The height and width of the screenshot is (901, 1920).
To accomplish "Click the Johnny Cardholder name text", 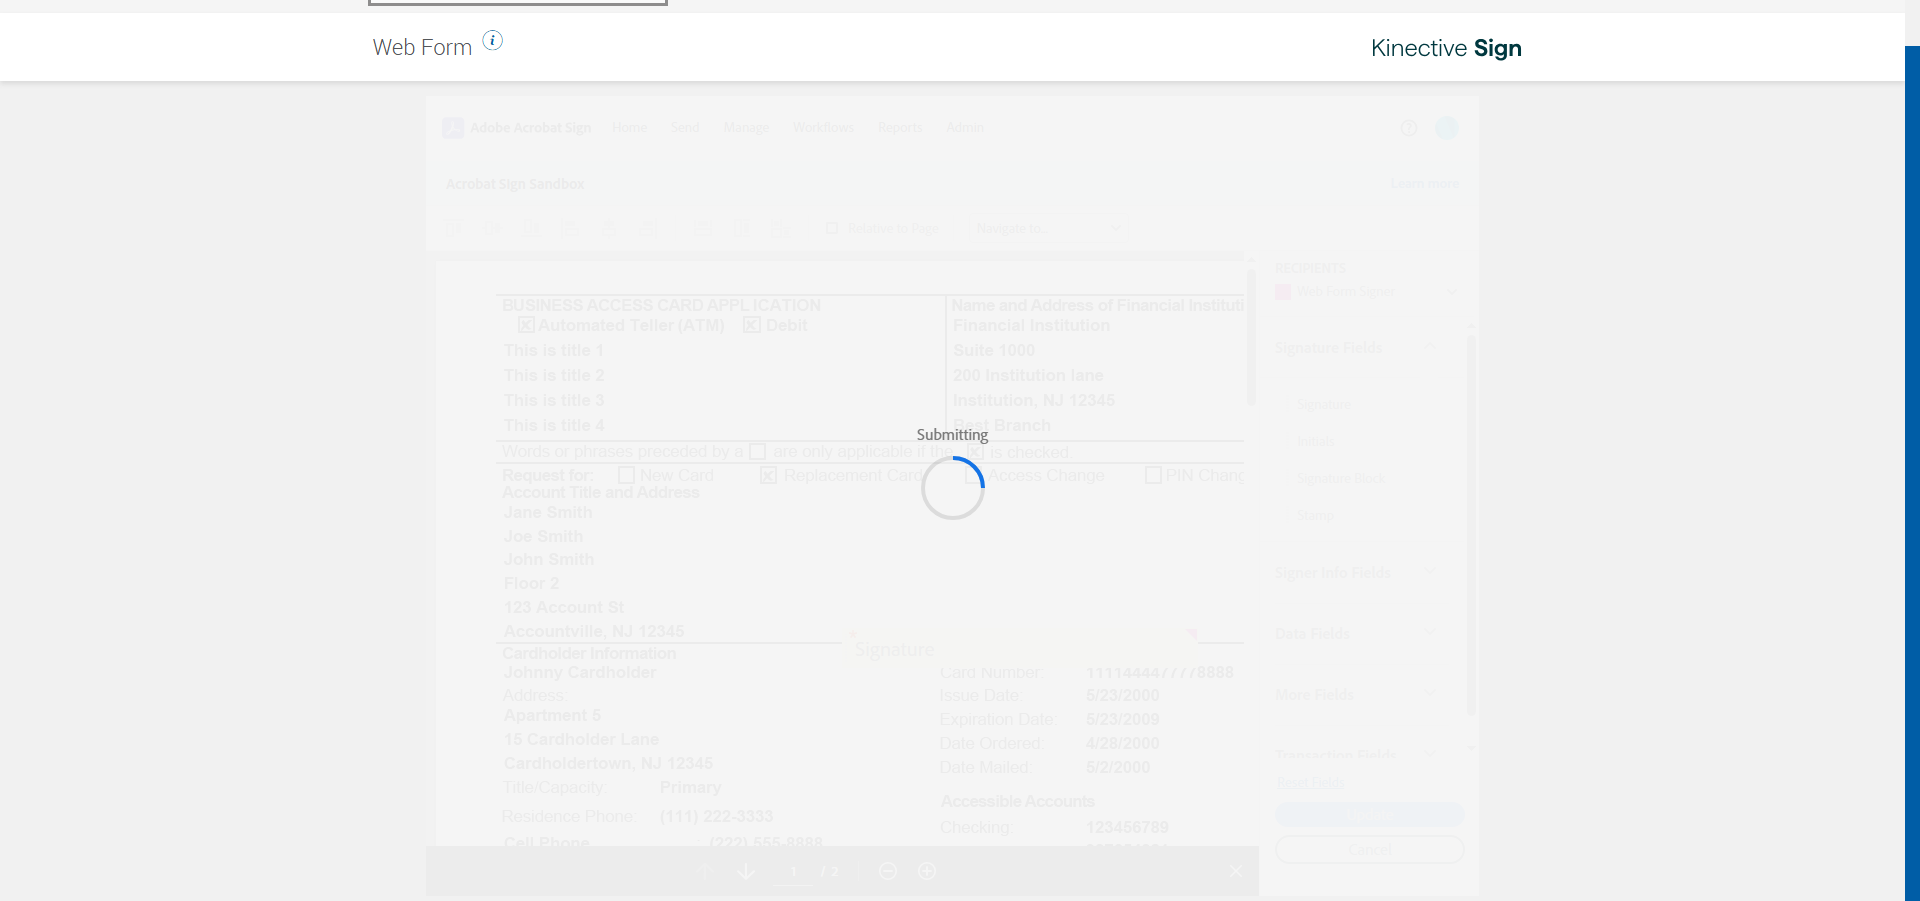I will click(580, 673).
